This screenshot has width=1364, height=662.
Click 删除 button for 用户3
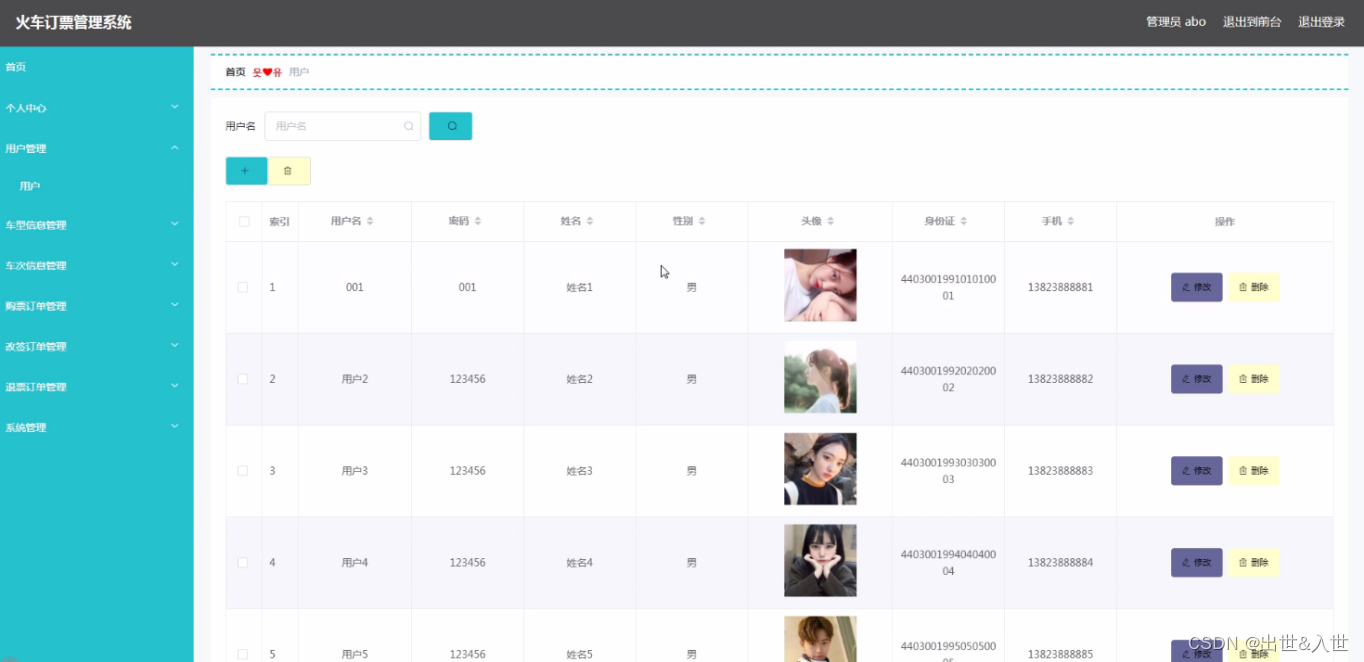point(1254,471)
